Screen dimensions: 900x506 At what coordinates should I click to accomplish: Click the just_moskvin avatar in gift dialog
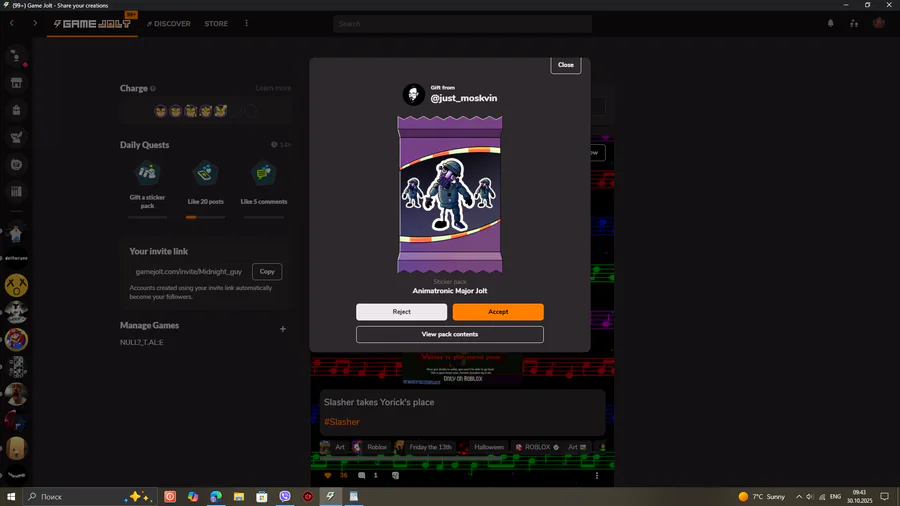[413, 94]
